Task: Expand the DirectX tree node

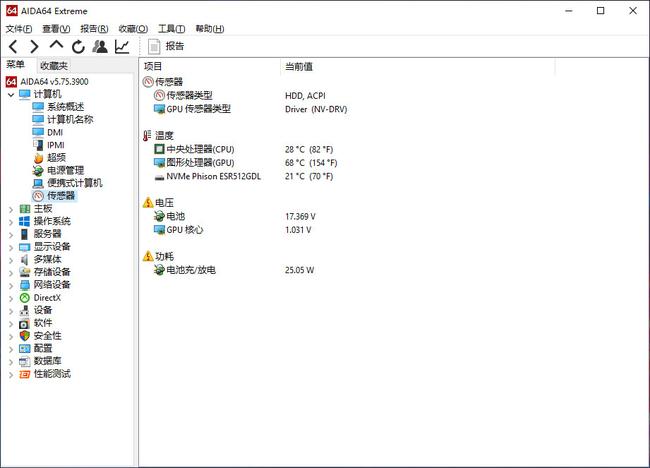Action: pos(11,298)
